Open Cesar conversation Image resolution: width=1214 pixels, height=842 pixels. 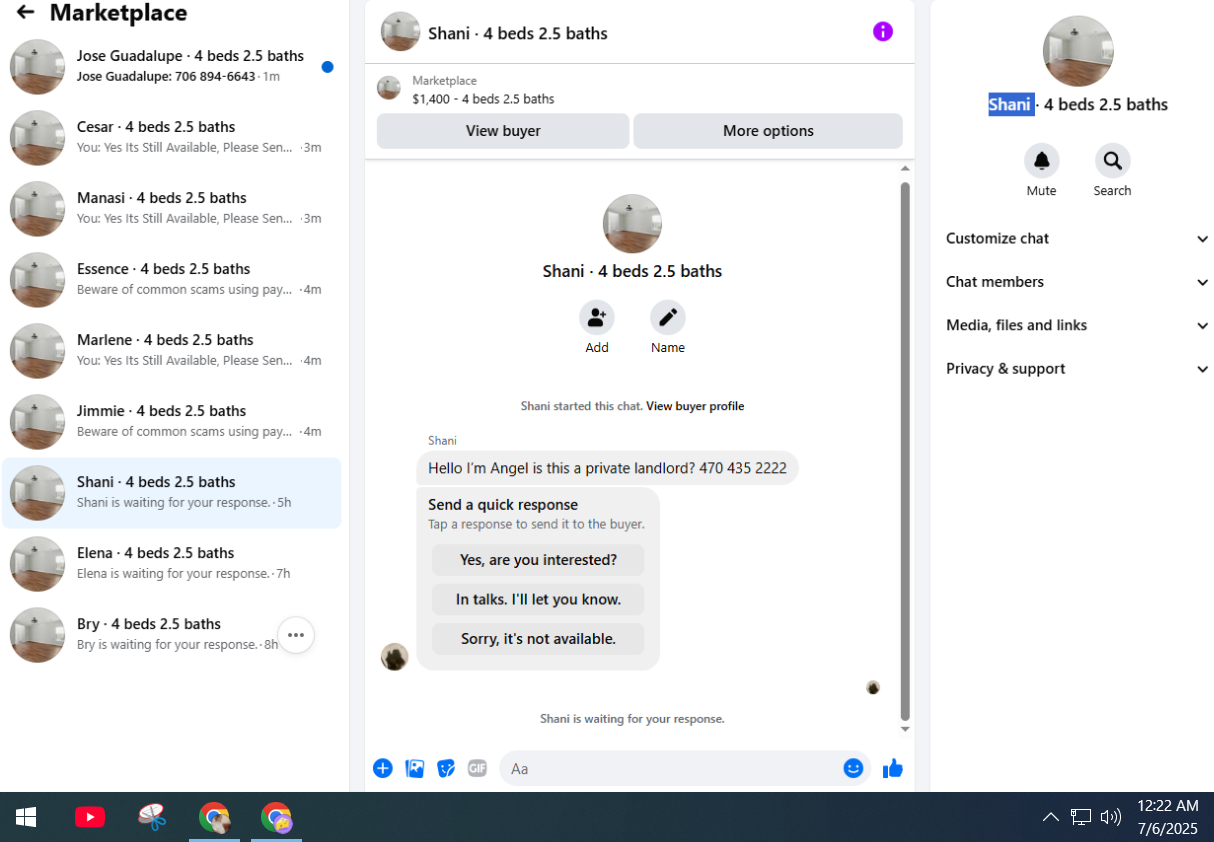coord(172,138)
